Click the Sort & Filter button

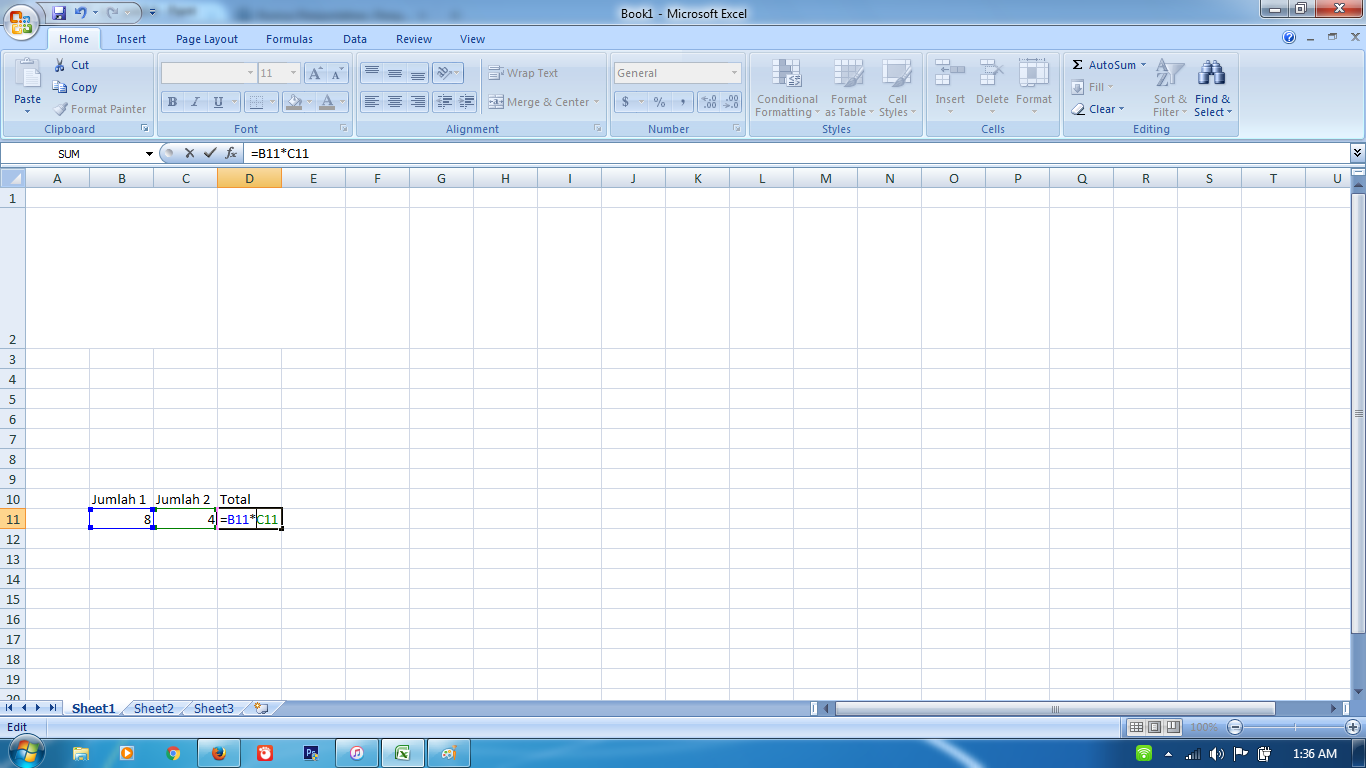click(x=1170, y=87)
